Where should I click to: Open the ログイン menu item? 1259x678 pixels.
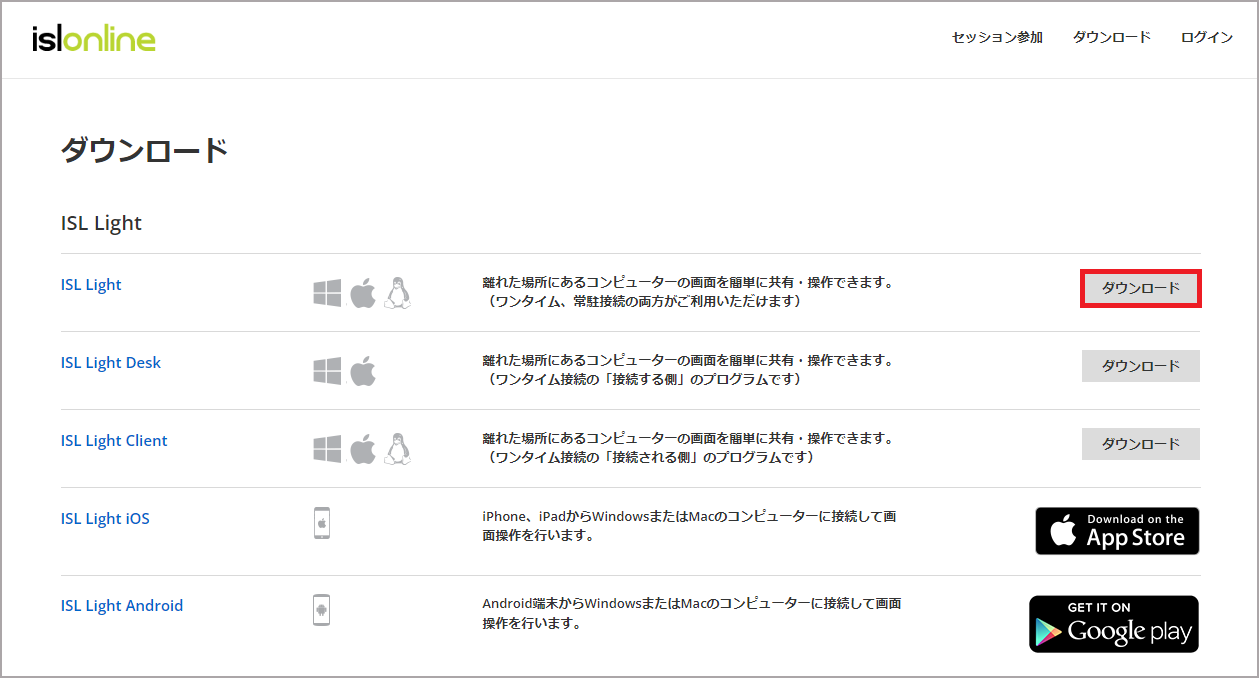[1207, 37]
